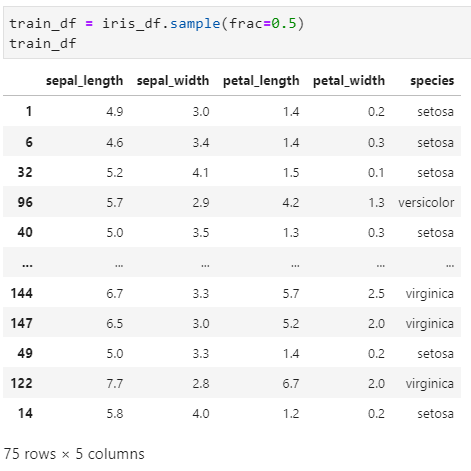Click the 75 rows × 5 columns summary
This screenshot has width=471, height=471.
tap(74, 454)
